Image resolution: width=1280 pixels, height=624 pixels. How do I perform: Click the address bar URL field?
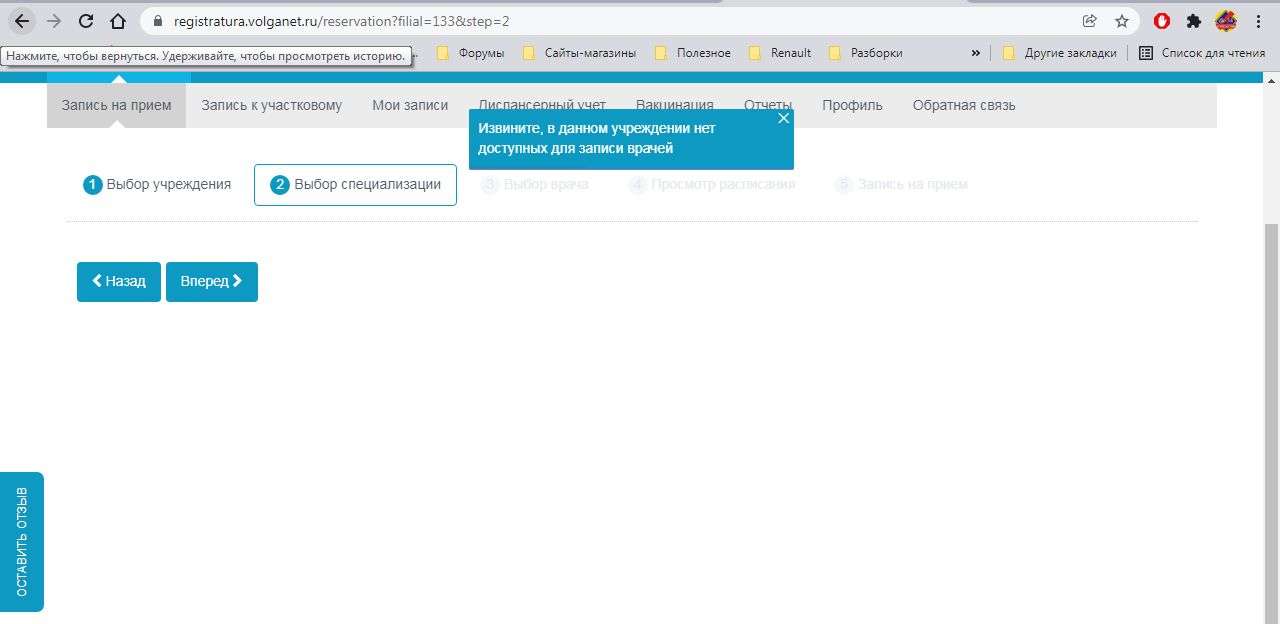coord(600,21)
